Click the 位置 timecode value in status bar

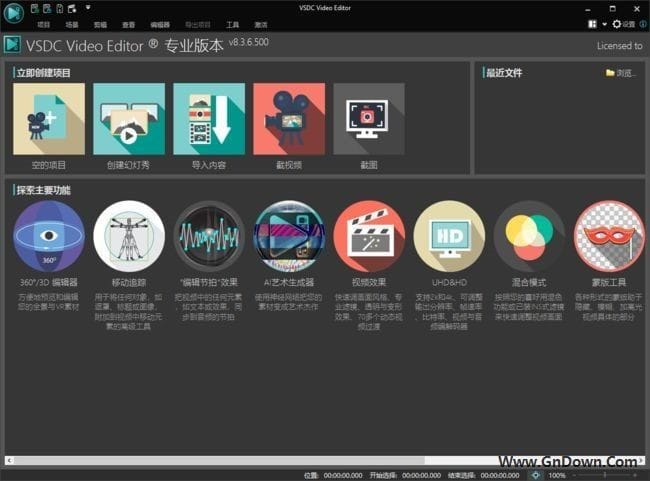point(343,475)
